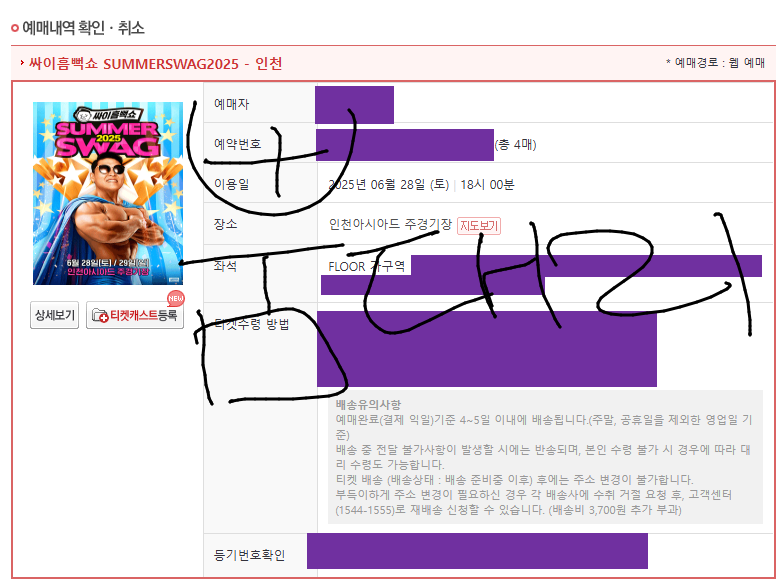Click the 배송유의사항 notice heading

[x=368, y=404]
